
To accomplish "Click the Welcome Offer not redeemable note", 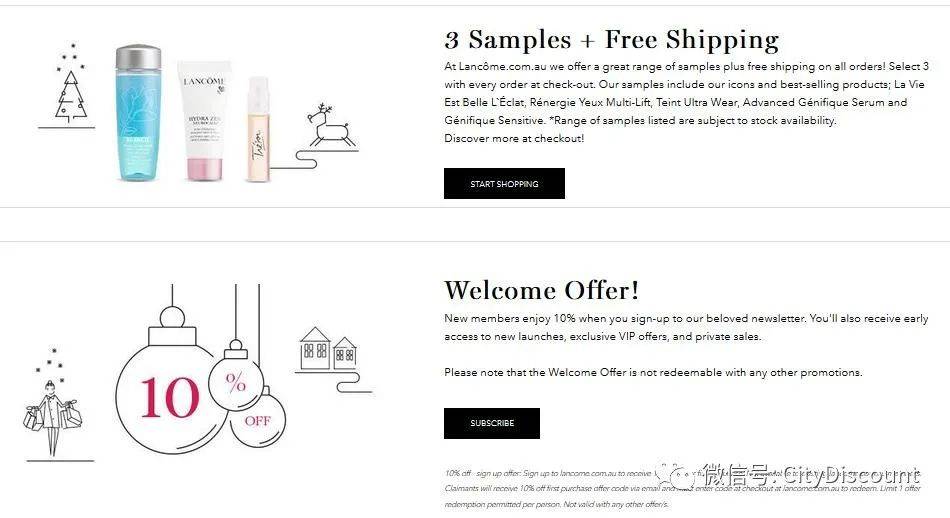I will [x=653, y=372].
